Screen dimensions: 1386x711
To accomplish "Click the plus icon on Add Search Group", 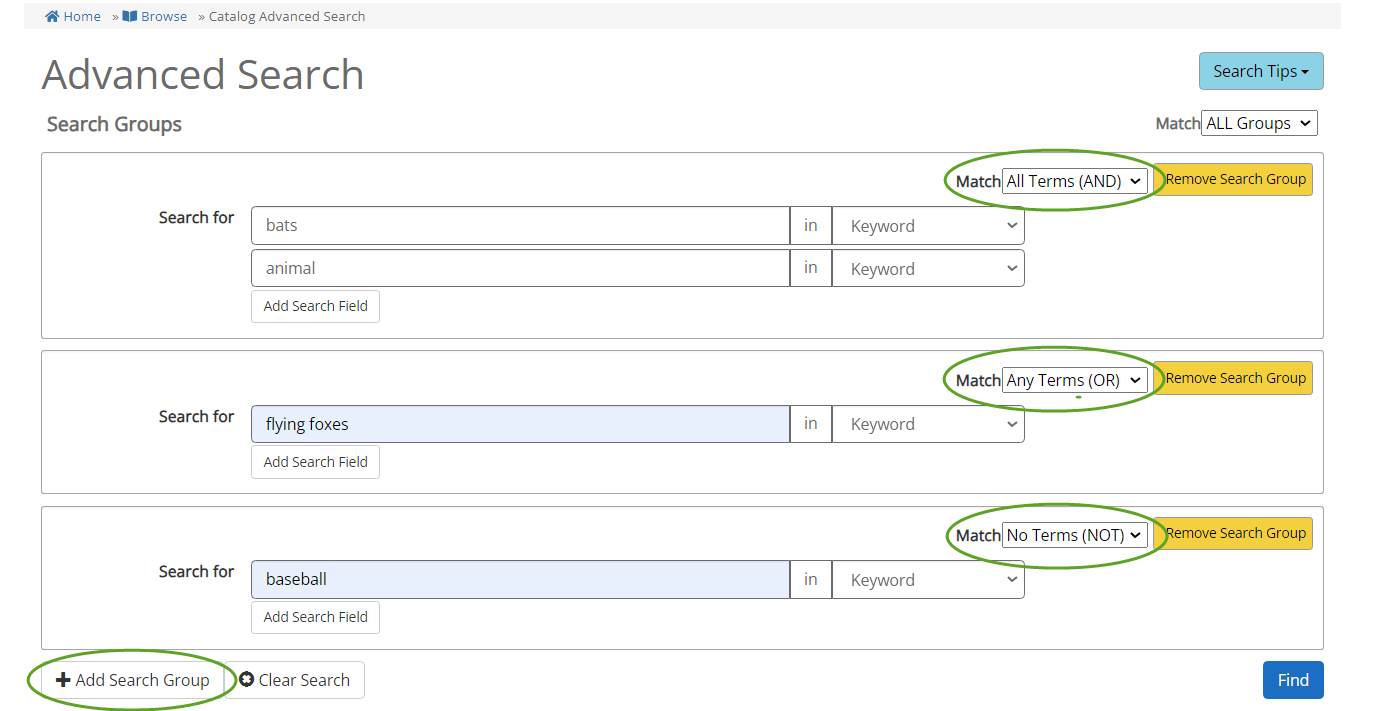I will click(x=64, y=680).
